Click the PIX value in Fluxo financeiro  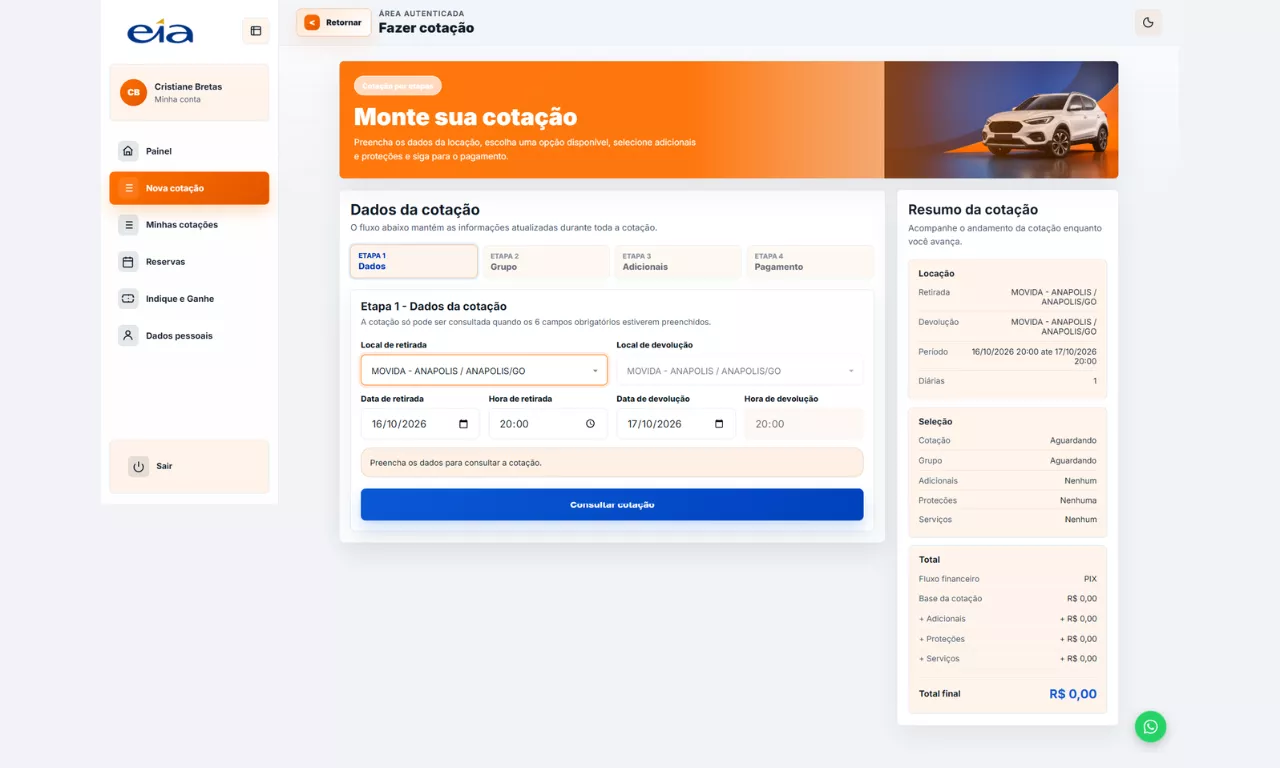1090,579
